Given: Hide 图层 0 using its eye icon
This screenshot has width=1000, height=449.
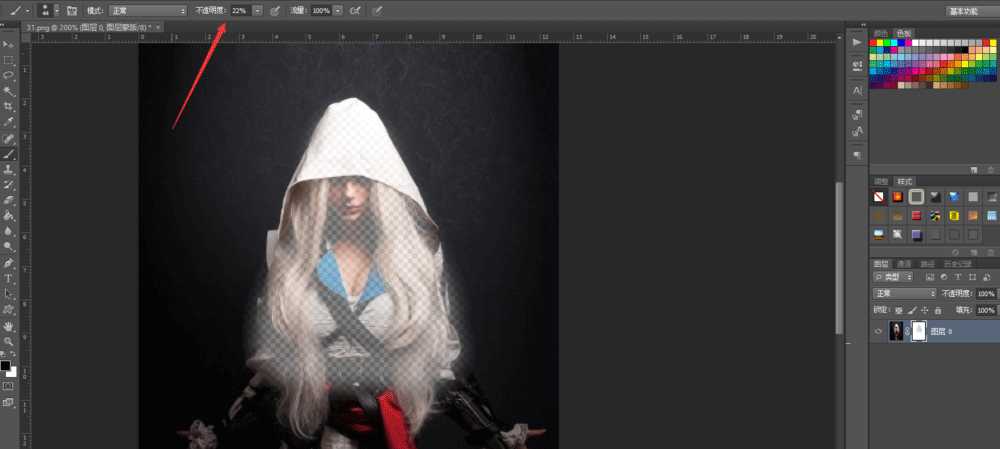Looking at the screenshot, I should tap(877, 331).
